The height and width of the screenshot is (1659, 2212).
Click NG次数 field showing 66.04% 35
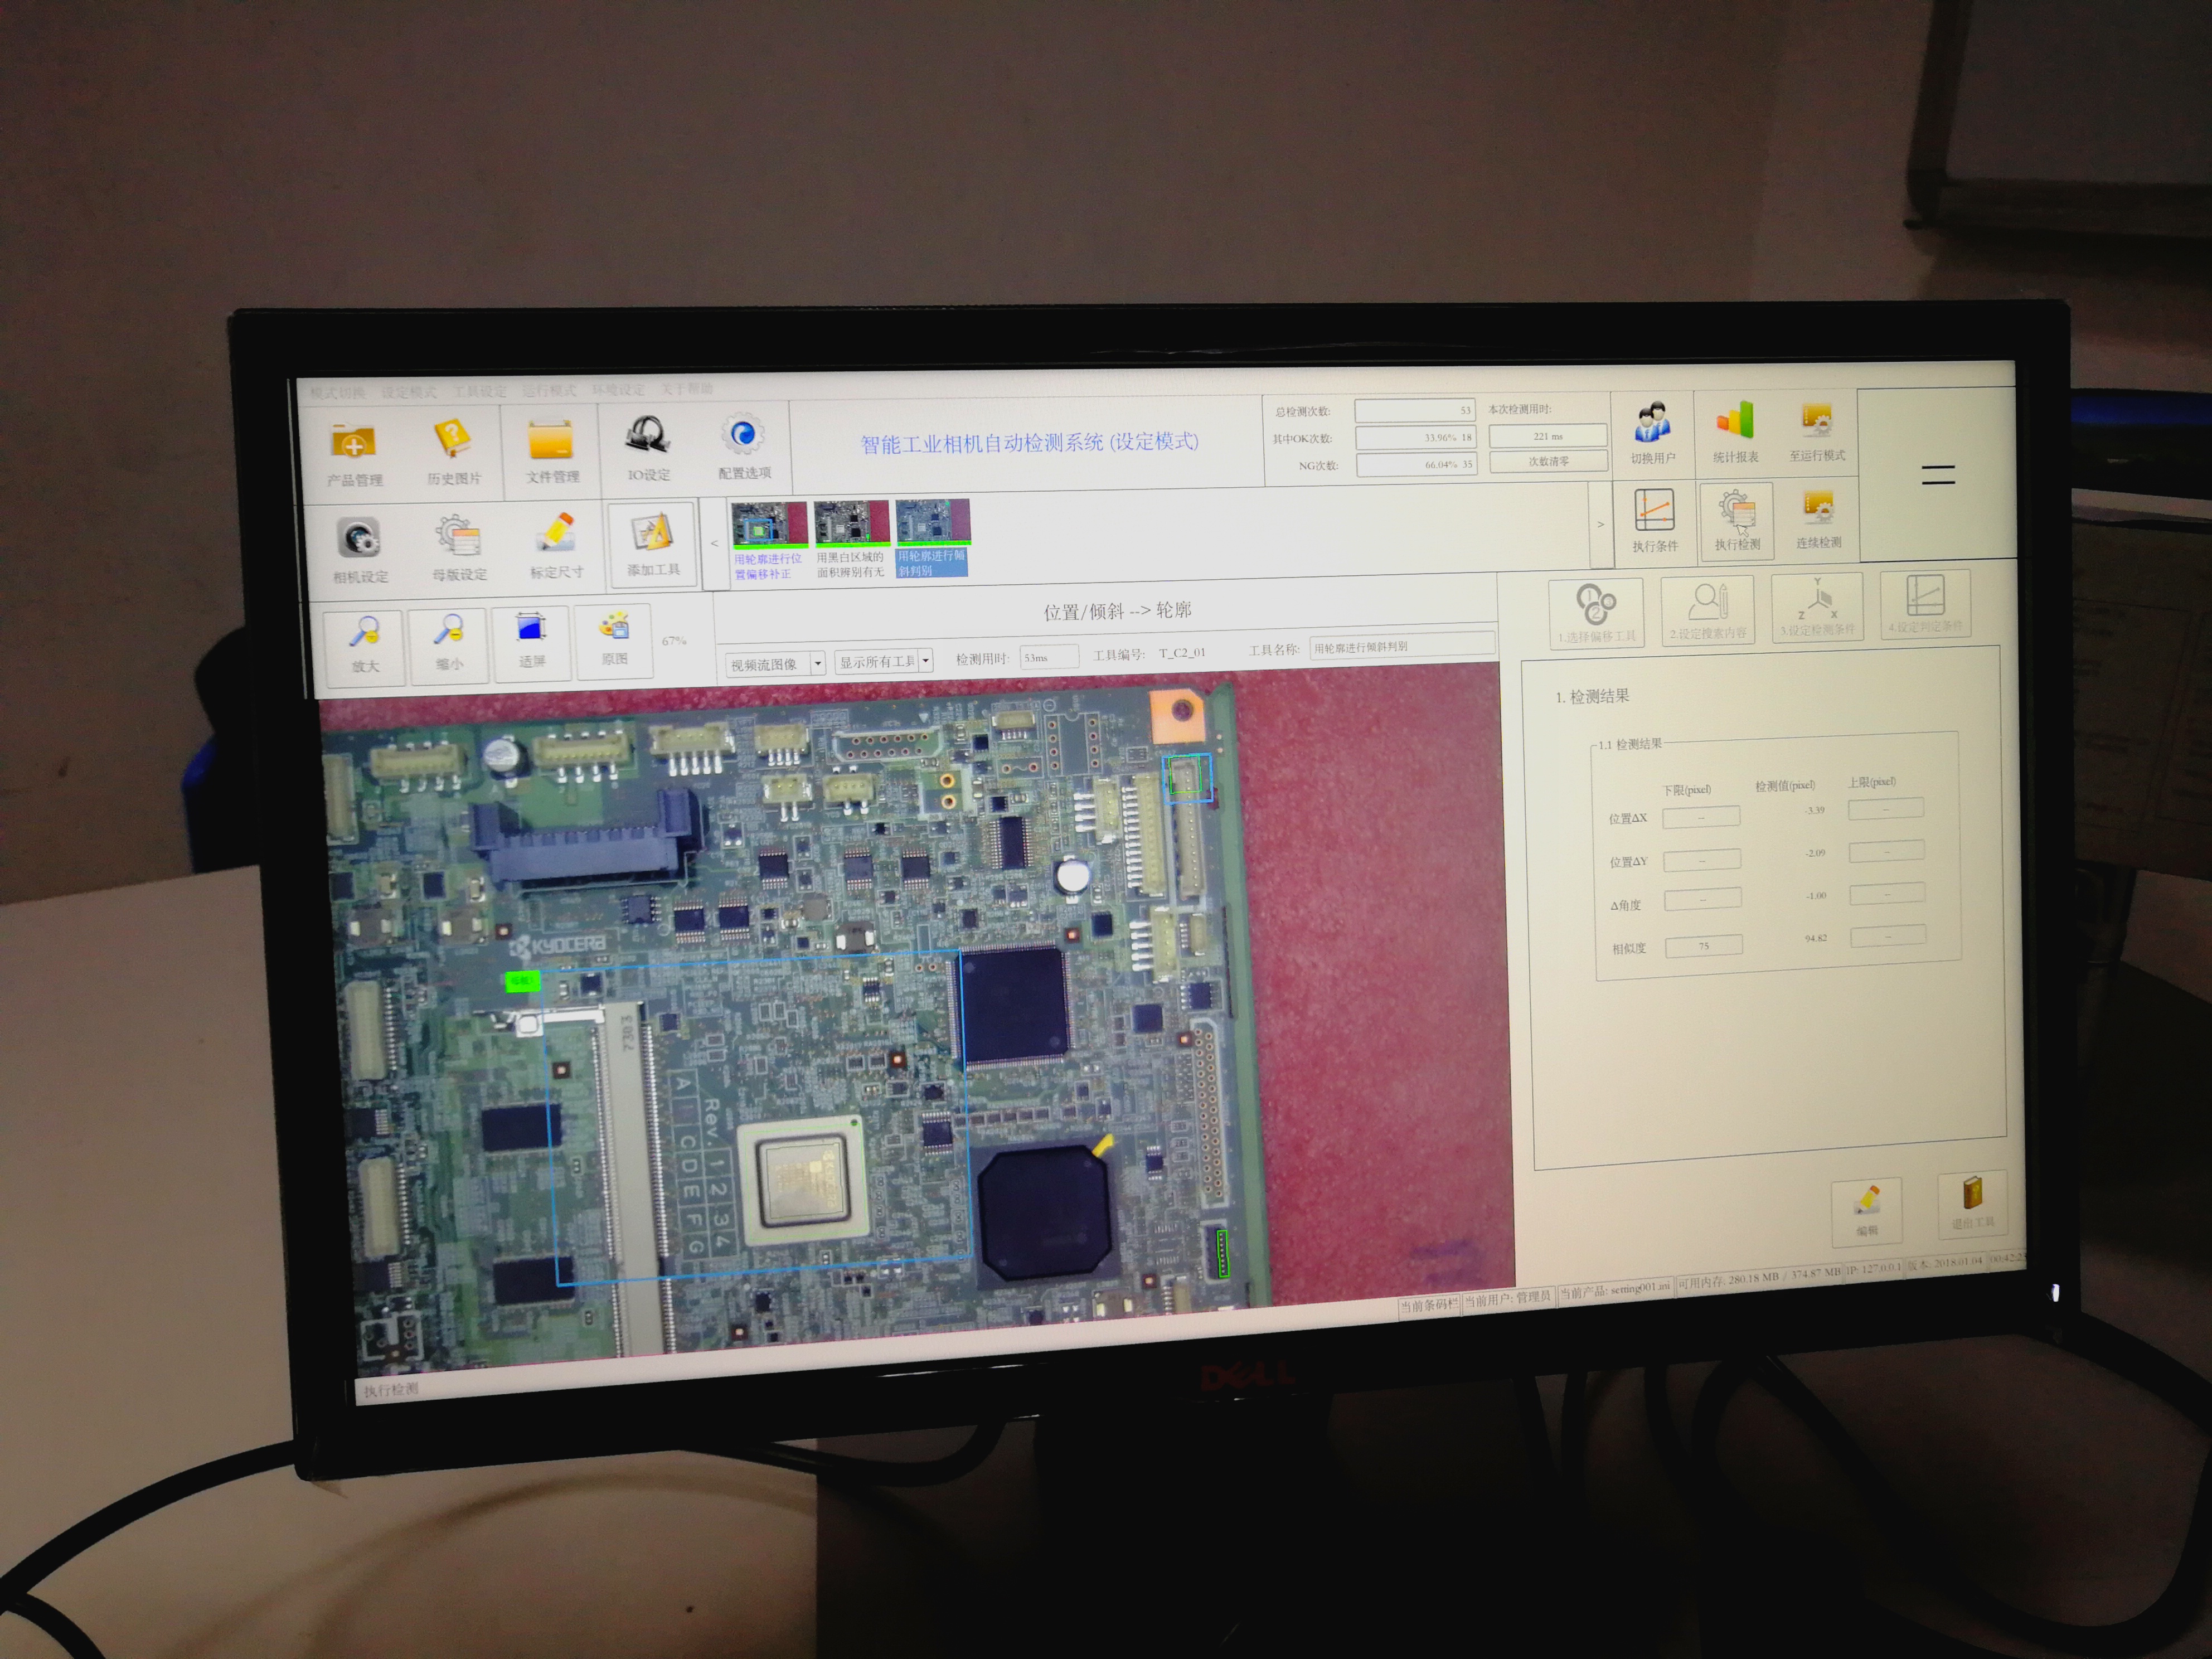pos(1415,464)
